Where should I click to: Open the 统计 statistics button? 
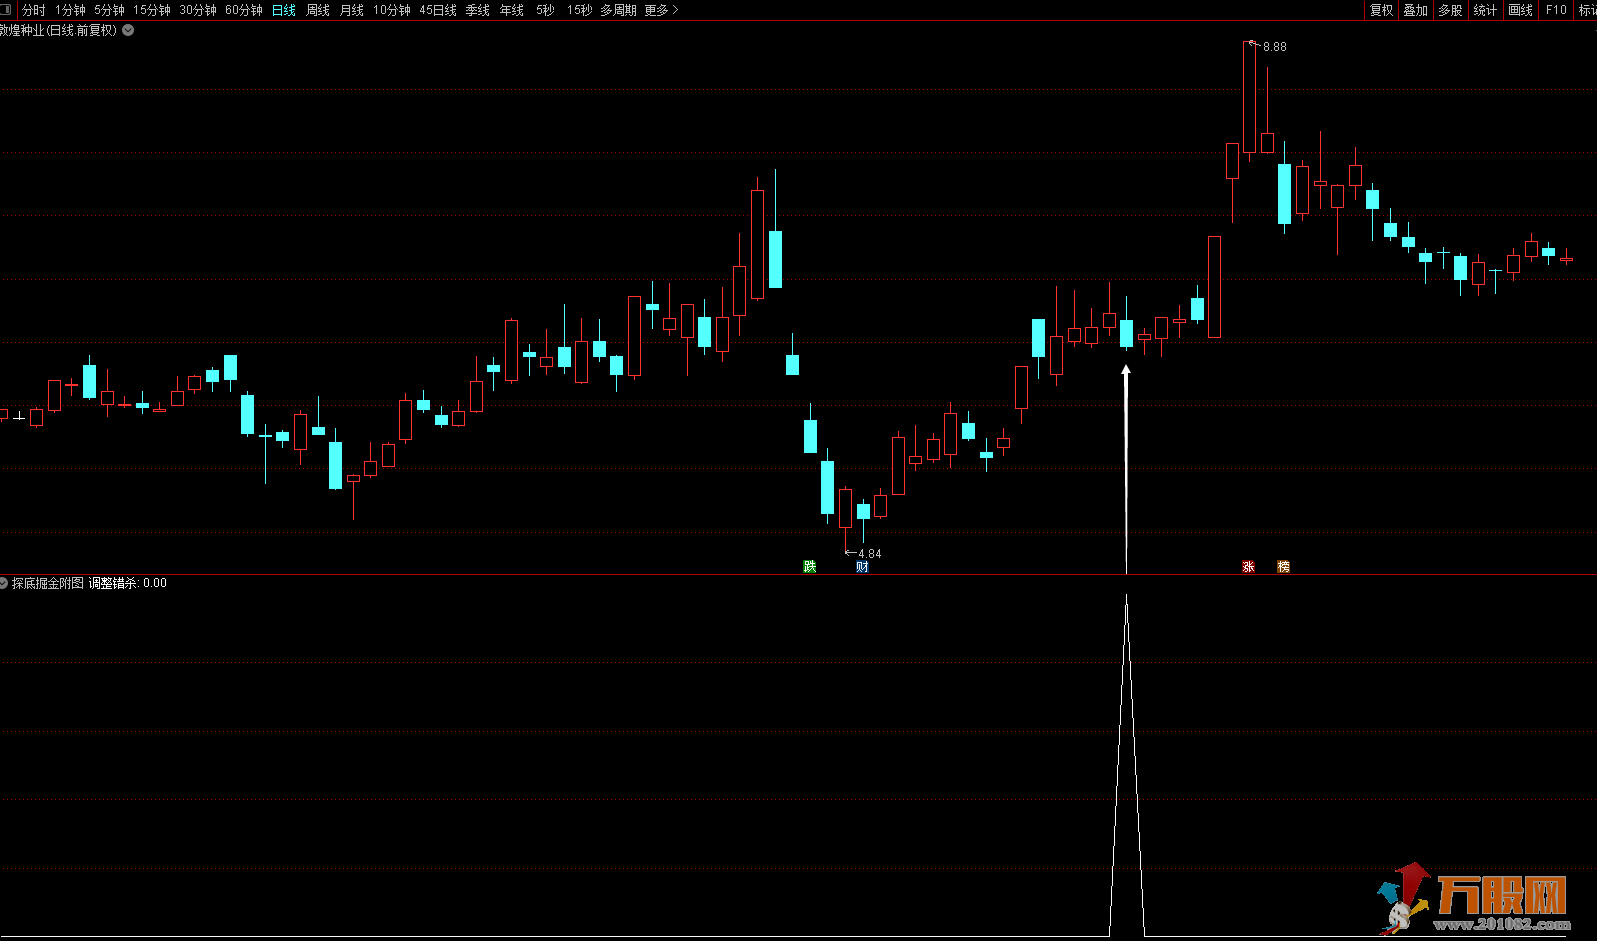pyautogui.click(x=1485, y=10)
